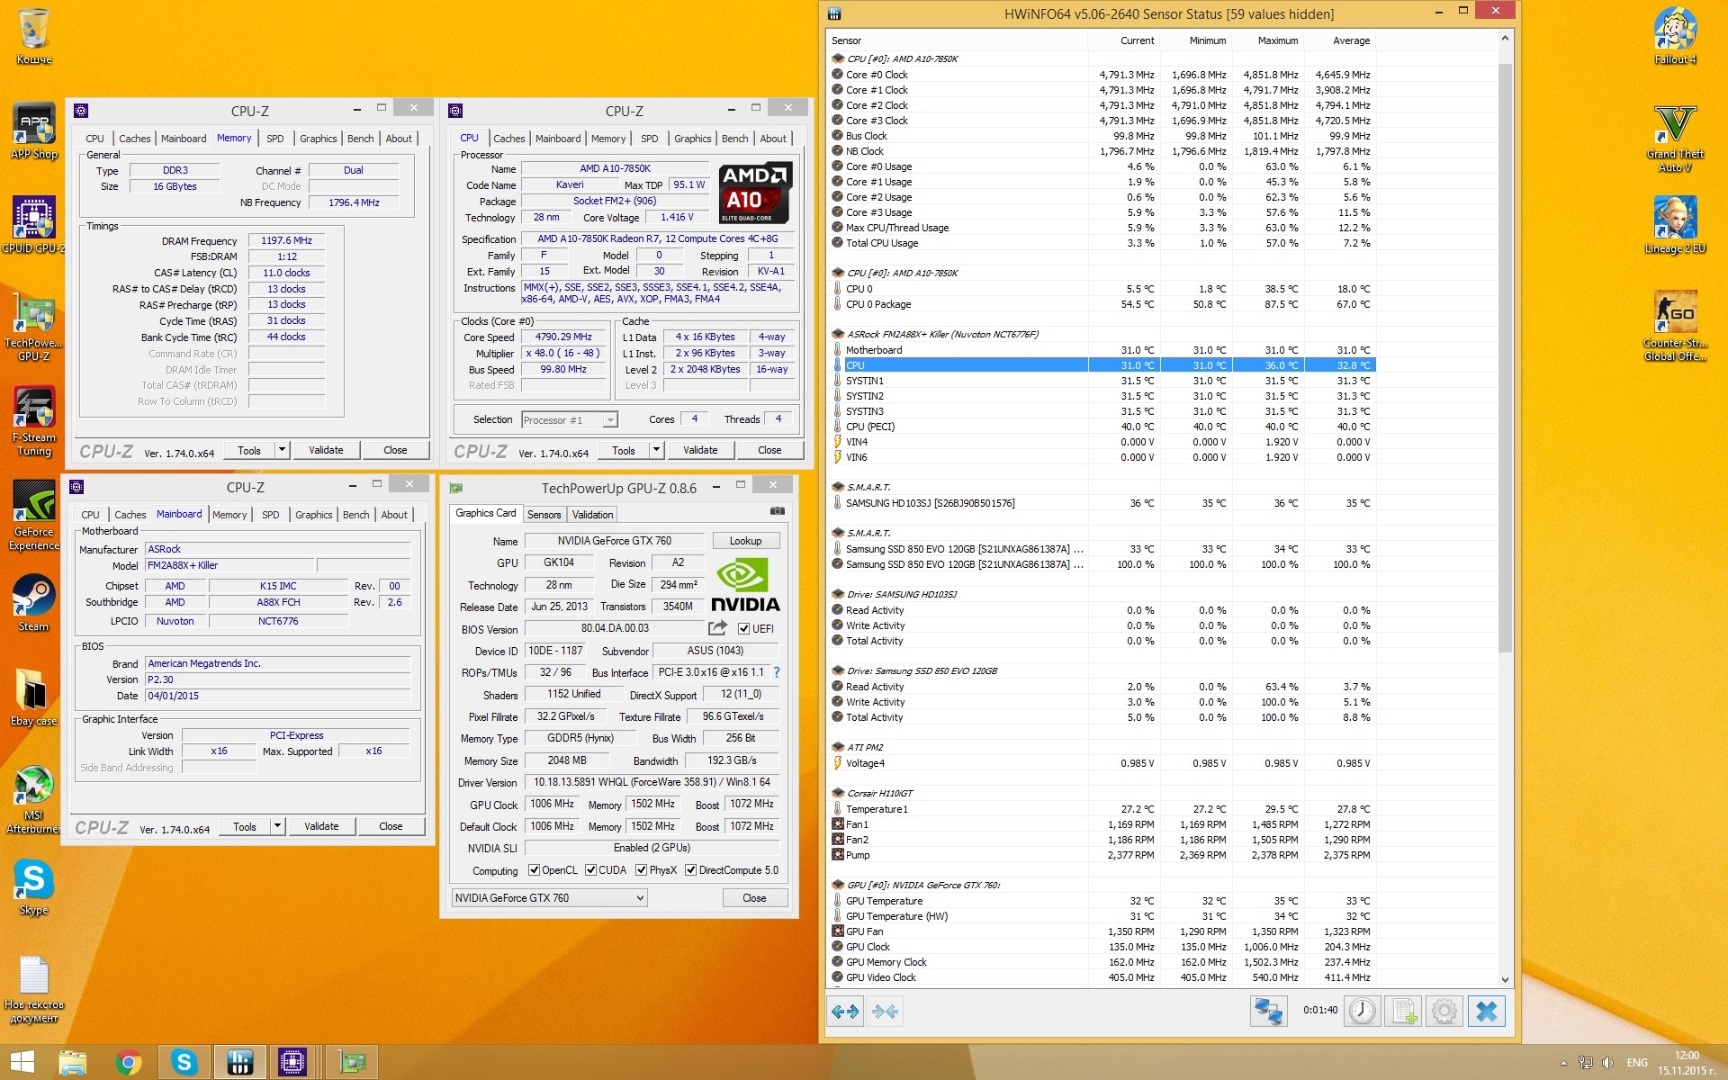Click the HWiNFO scrollbar down arrow
This screenshot has width=1728, height=1080.
tap(1505, 980)
